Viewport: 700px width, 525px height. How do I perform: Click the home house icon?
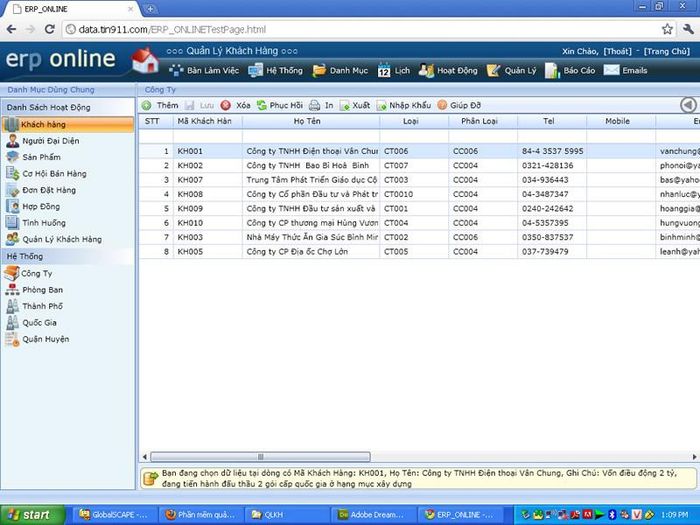point(145,61)
